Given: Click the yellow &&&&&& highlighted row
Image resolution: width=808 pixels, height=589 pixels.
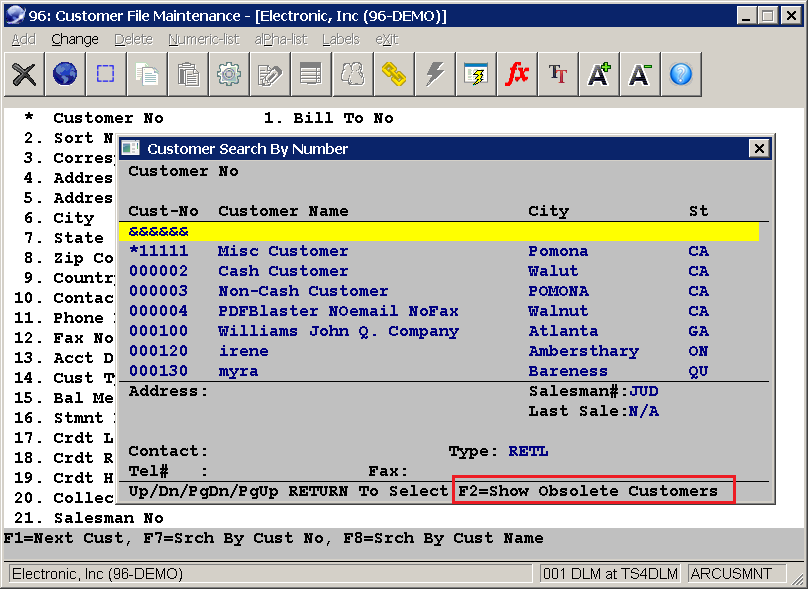Looking at the screenshot, I should (439, 231).
